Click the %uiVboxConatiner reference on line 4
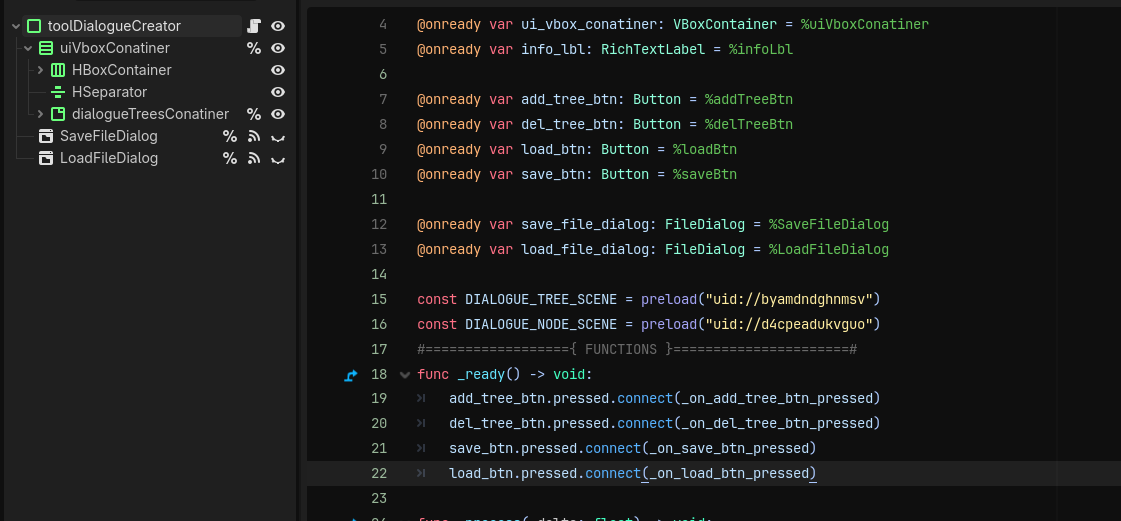Viewport: 1121px width, 521px height. click(x=865, y=25)
